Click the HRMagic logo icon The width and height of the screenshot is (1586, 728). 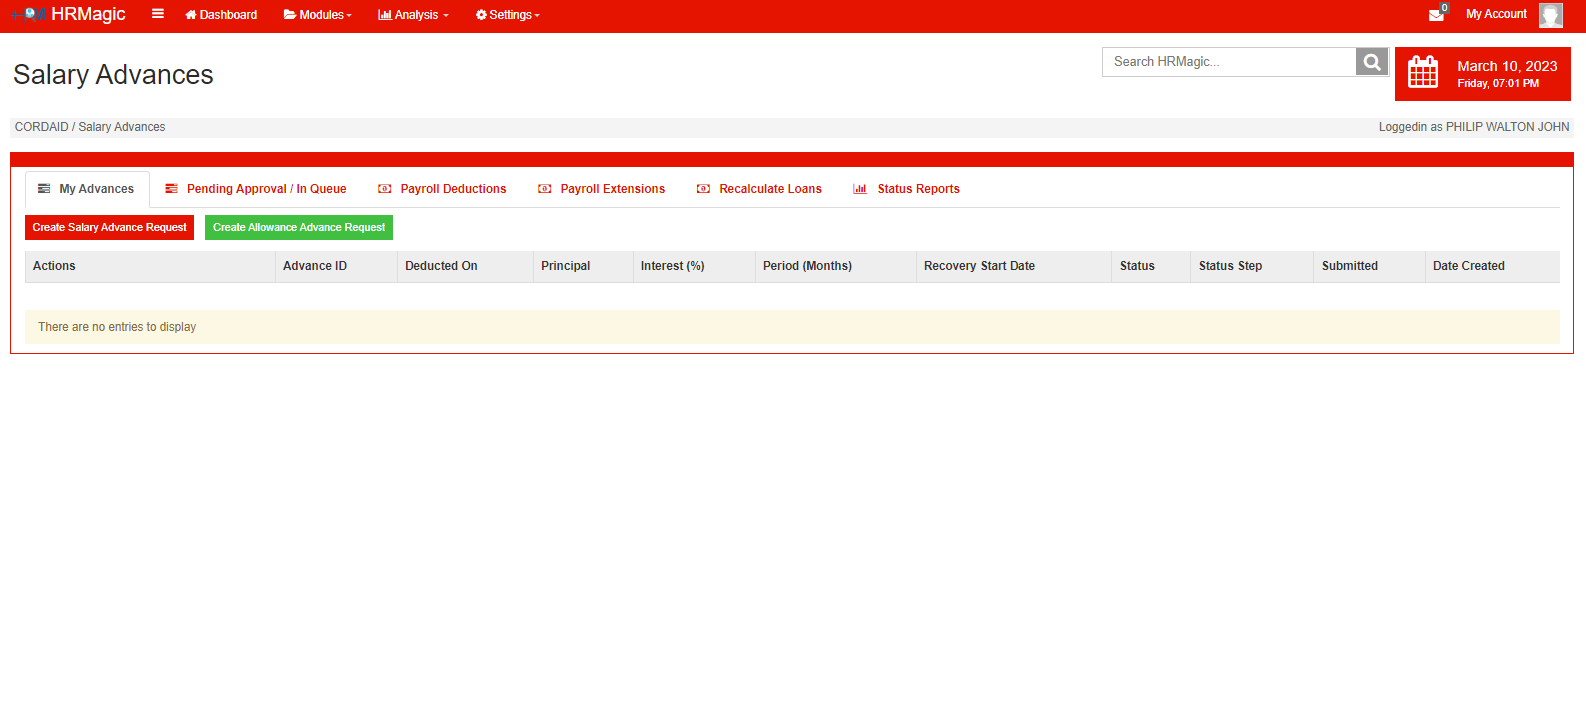pyautogui.click(x=28, y=14)
